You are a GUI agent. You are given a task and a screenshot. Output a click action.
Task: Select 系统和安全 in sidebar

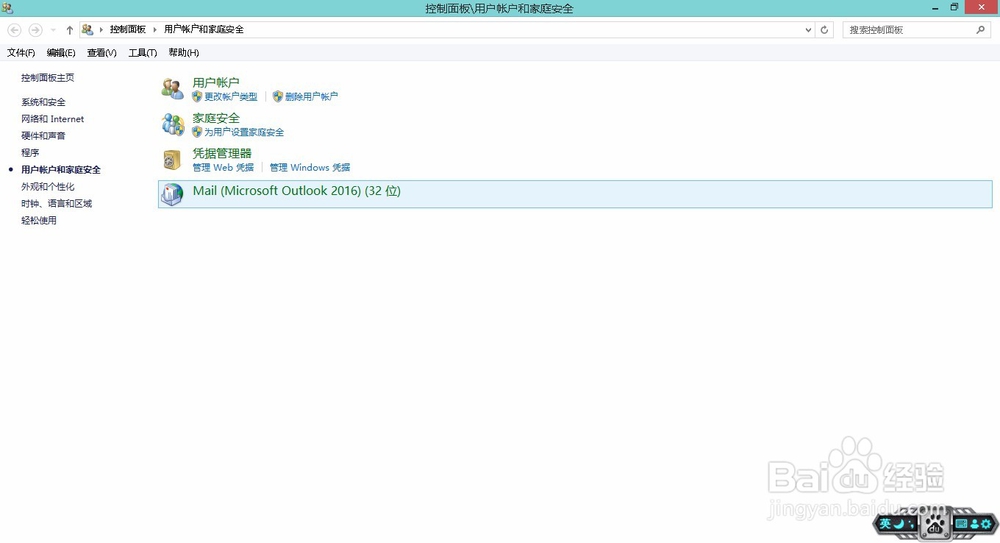pyautogui.click(x=43, y=102)
